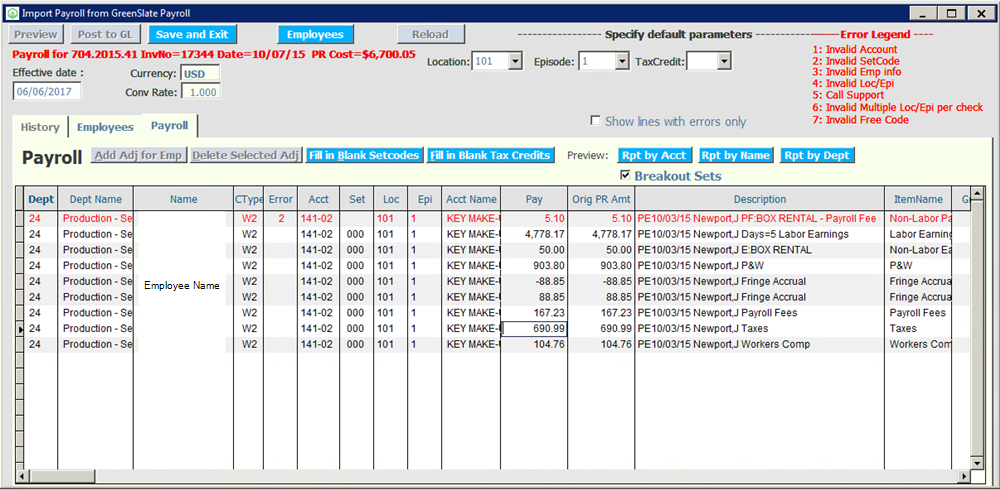
Task: Open the TaxCredit dropdown
Action: [x=724, y=62]
